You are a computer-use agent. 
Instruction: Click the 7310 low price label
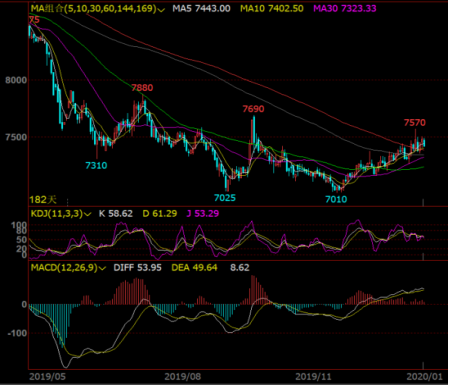[x=96, y=165]
